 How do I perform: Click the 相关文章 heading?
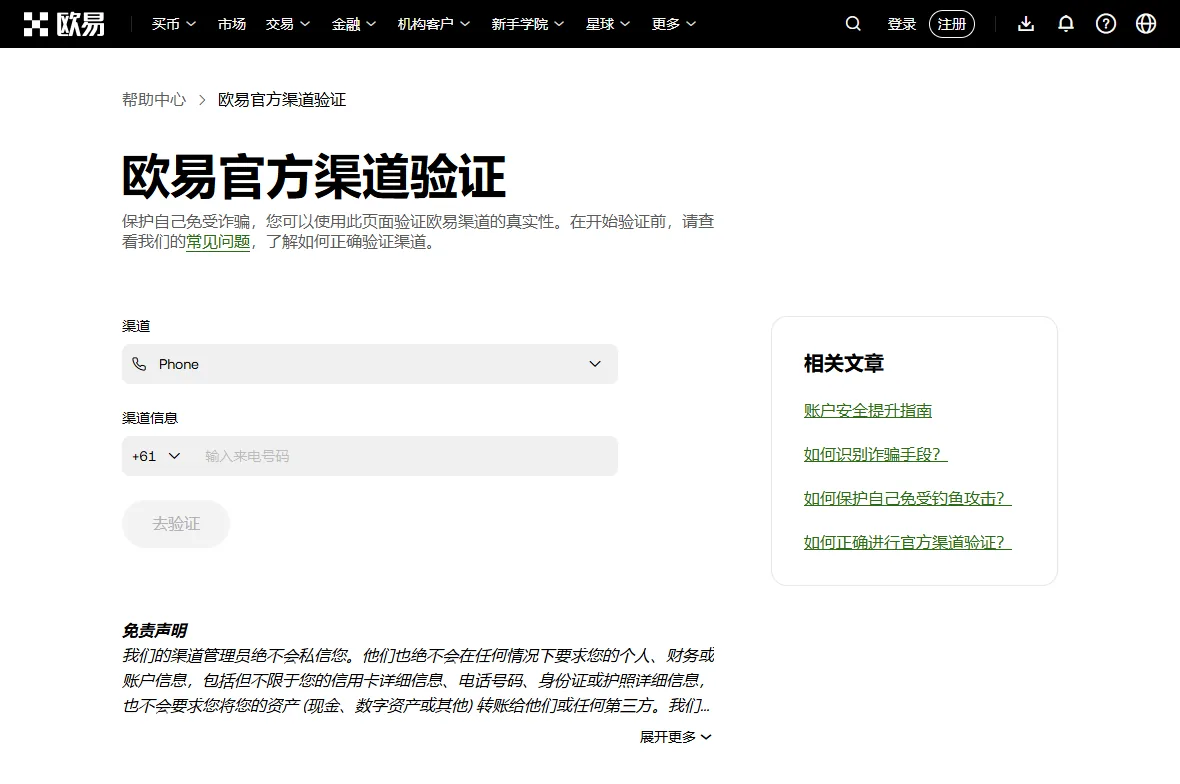pyautogui.click(x=844, y=363)
